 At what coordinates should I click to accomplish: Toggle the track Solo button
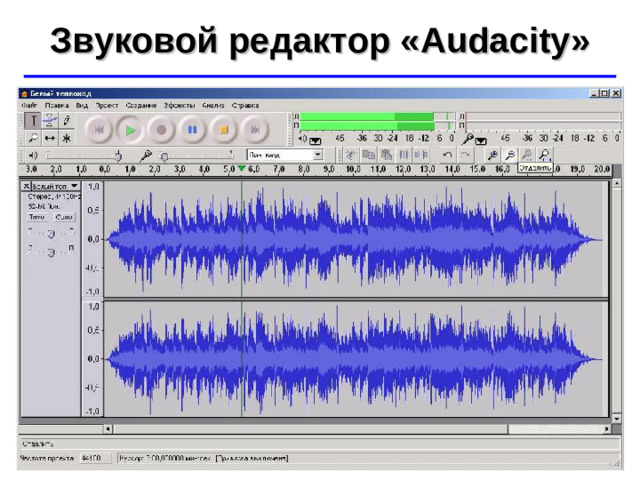click(64, 217)
